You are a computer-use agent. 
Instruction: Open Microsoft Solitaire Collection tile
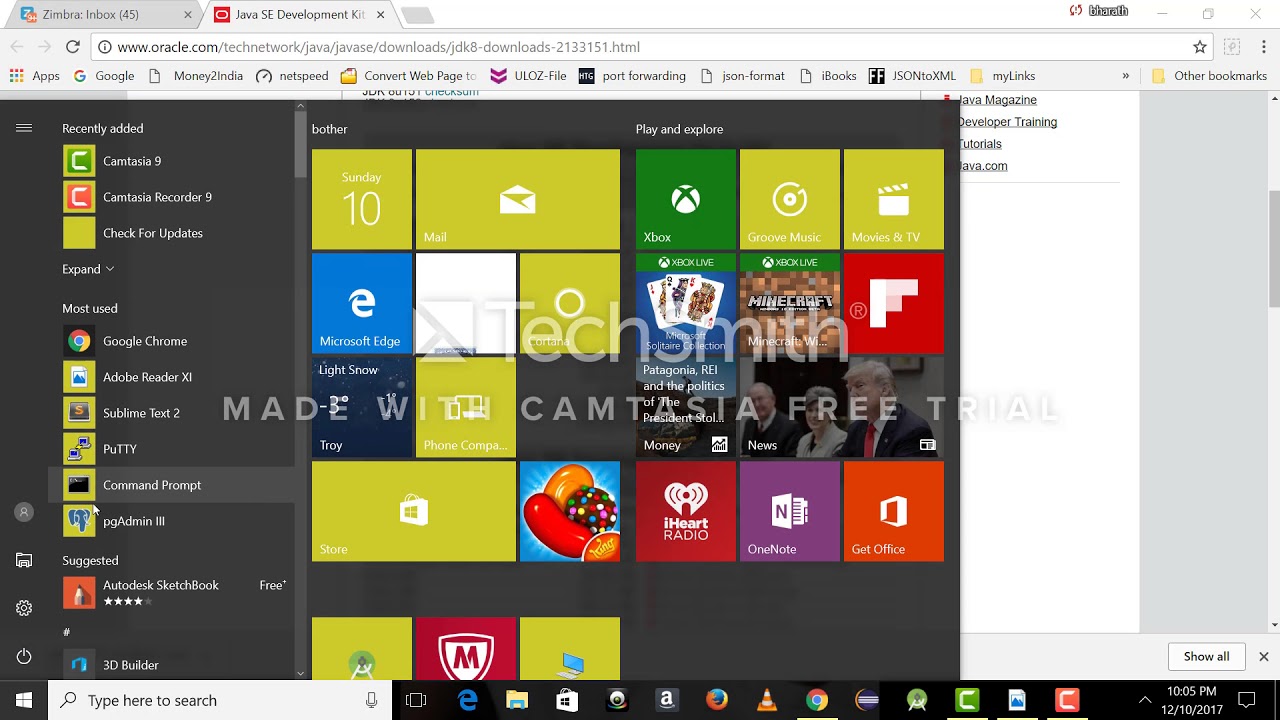[686, 303]
